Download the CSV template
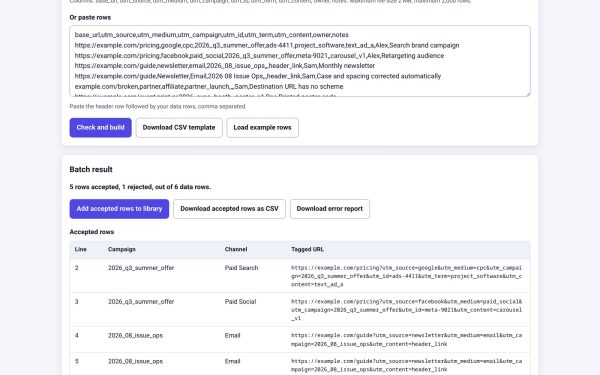 [179, 127]
